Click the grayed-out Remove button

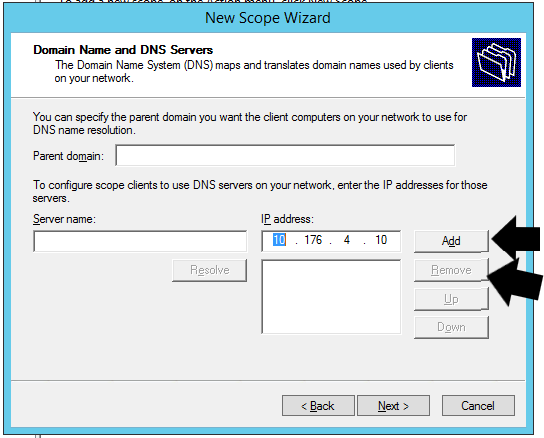451,270
